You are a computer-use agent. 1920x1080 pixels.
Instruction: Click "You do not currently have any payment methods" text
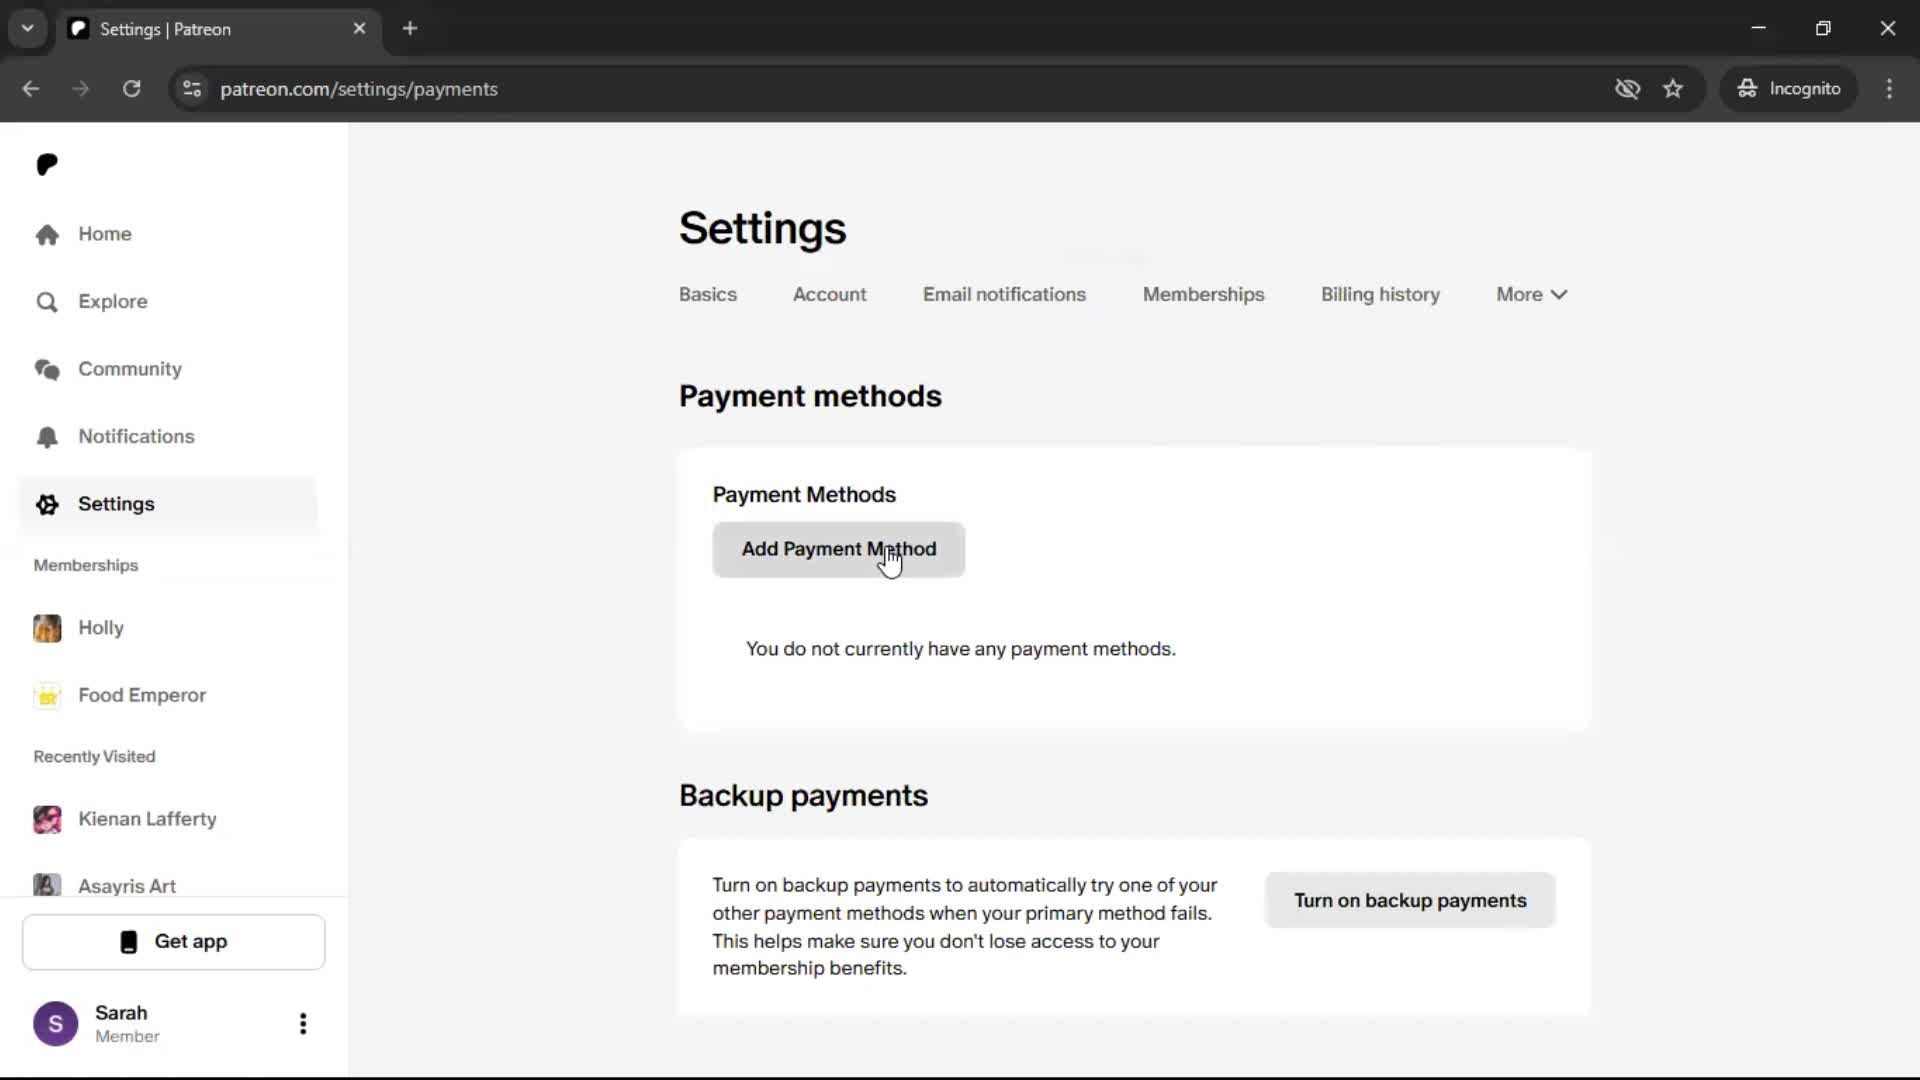point(960,649)
